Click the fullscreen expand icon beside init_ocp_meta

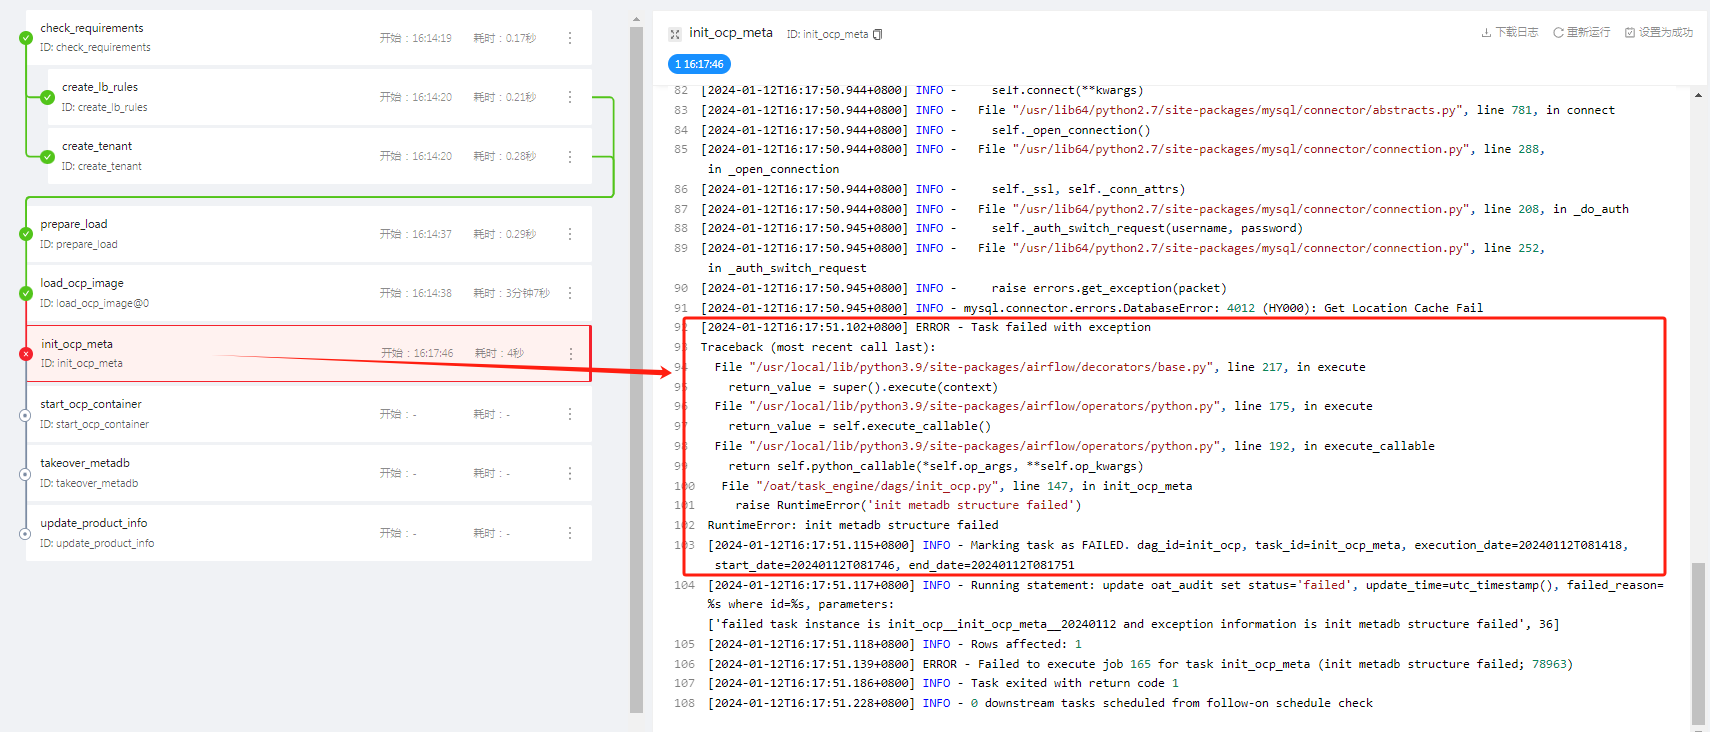pyautogui.click(x=675, y=34)
